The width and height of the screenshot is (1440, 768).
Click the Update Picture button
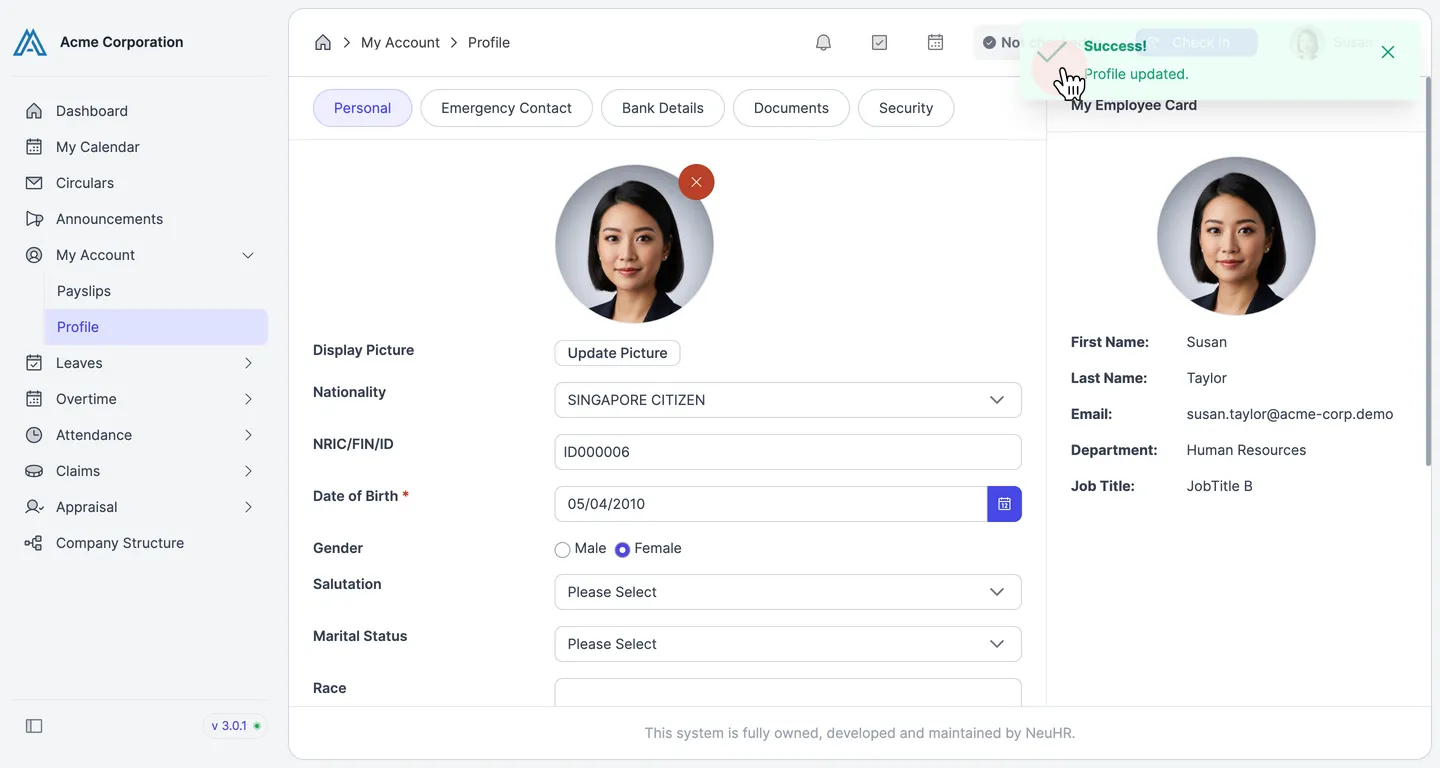pyautogui.click(x=617, y=353)
